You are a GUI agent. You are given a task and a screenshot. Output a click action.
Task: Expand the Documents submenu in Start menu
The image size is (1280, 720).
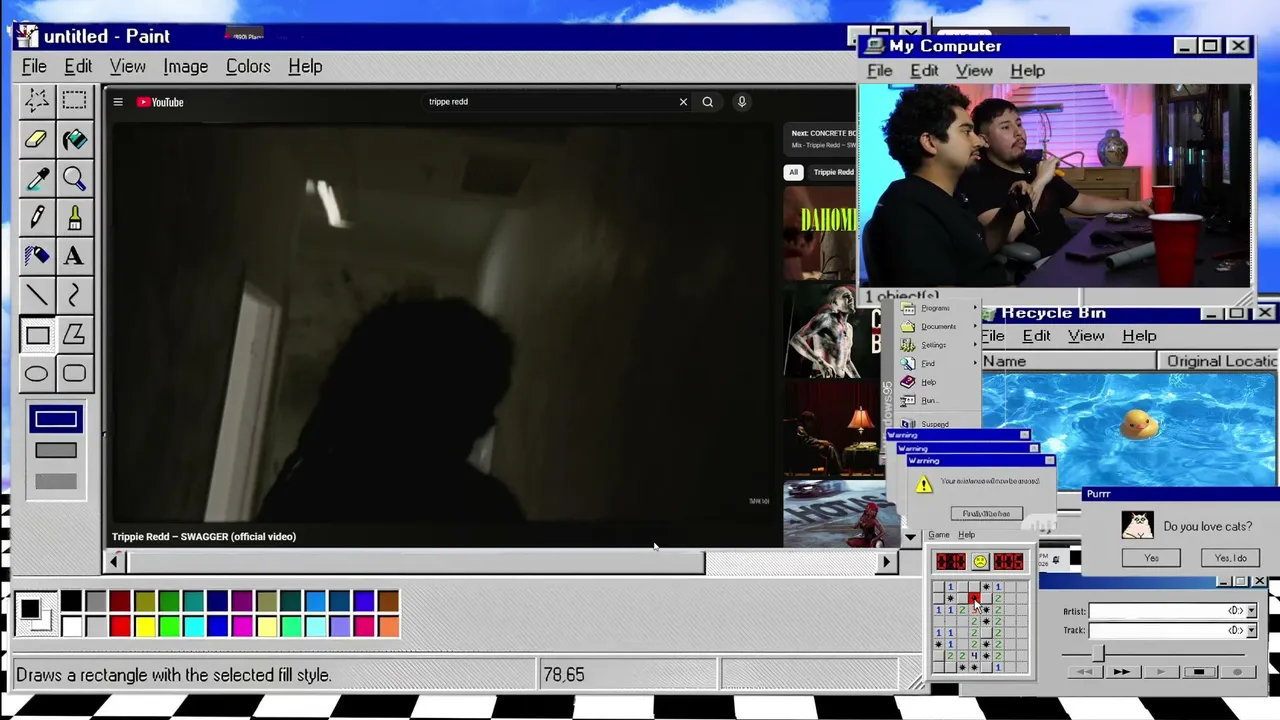pyautogui.click(x=939, y=327)
